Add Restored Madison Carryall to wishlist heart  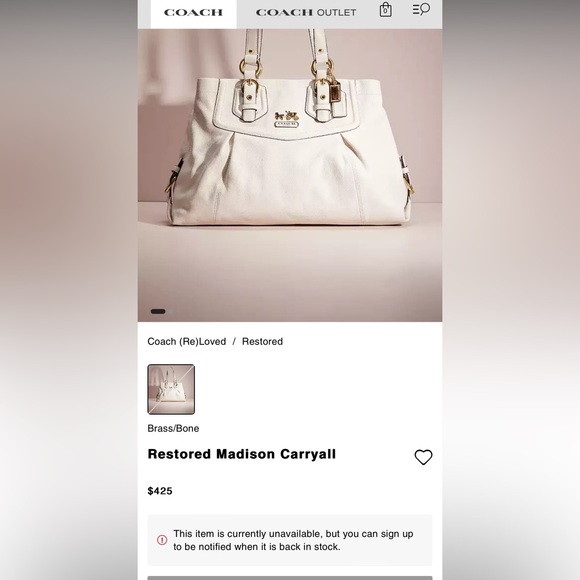pos(423,457)
